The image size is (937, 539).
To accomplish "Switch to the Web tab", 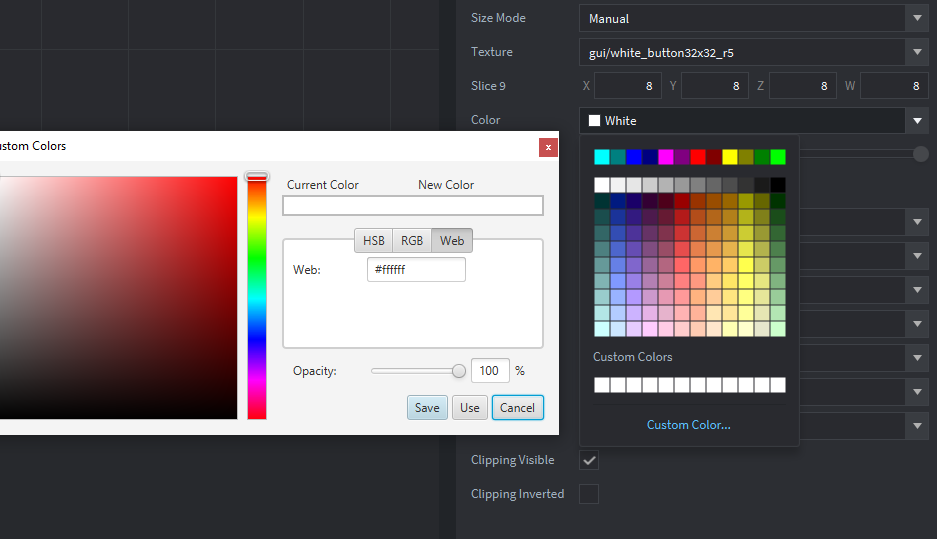I will tap(452, 241).
